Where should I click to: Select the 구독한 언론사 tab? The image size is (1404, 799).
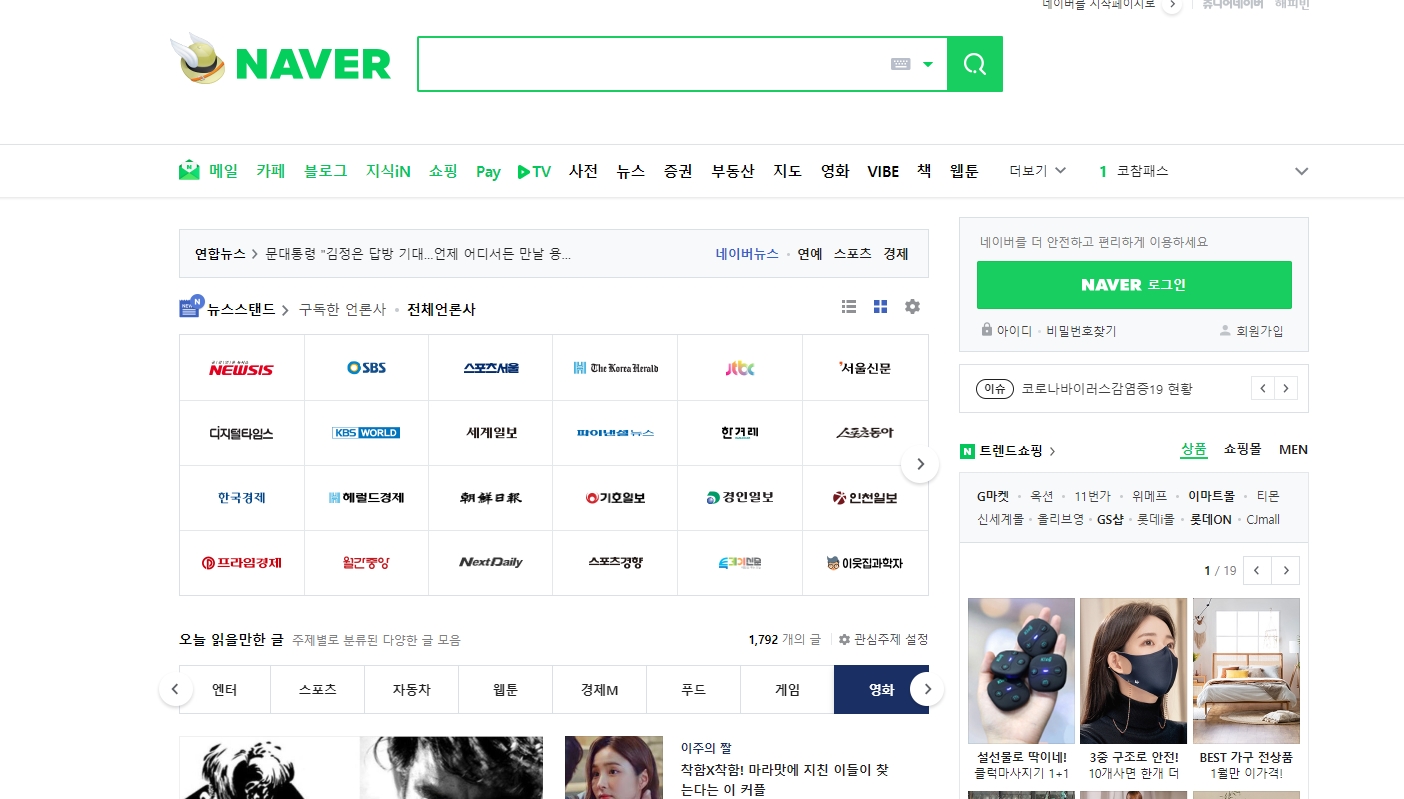(x=342, y=309)
